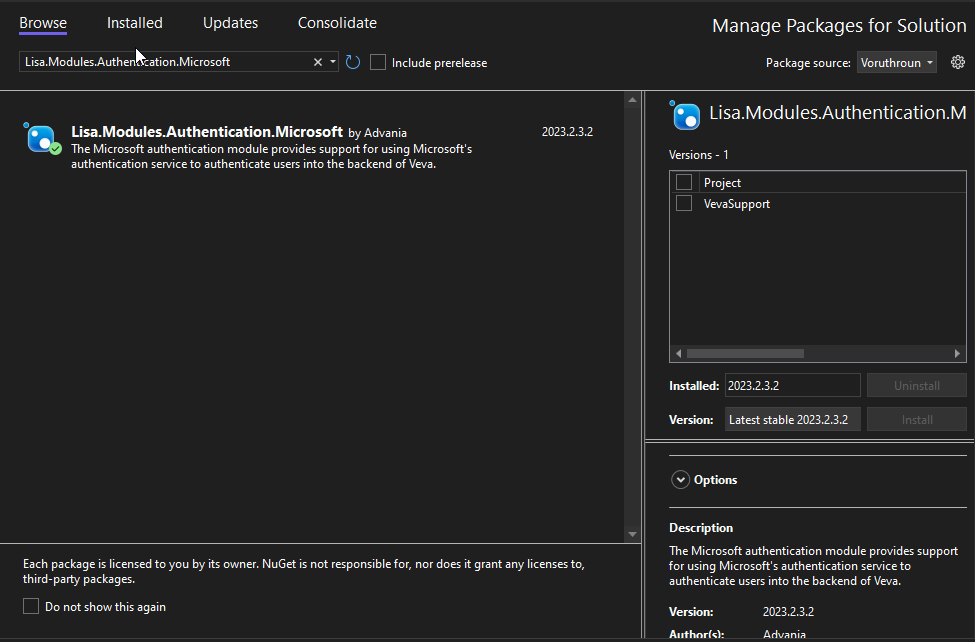Switch to the Updates tab
Image resolution: width=975 pixels, height=642 pixels.
pos(231,23)
